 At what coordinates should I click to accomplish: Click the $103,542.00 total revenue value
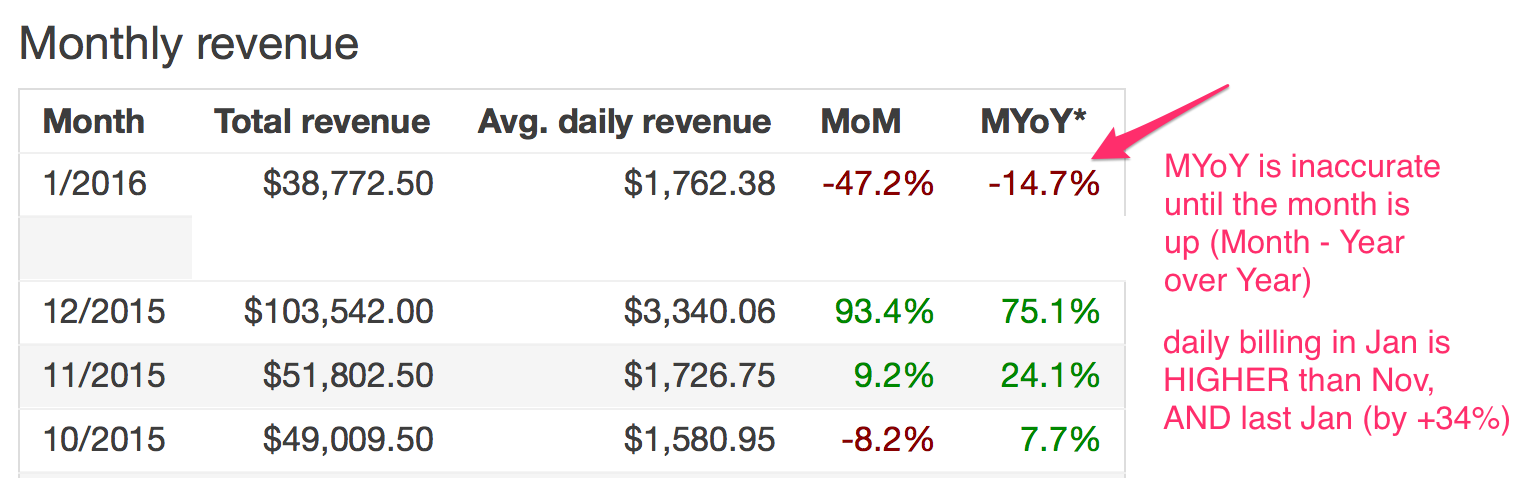[339, 312]
